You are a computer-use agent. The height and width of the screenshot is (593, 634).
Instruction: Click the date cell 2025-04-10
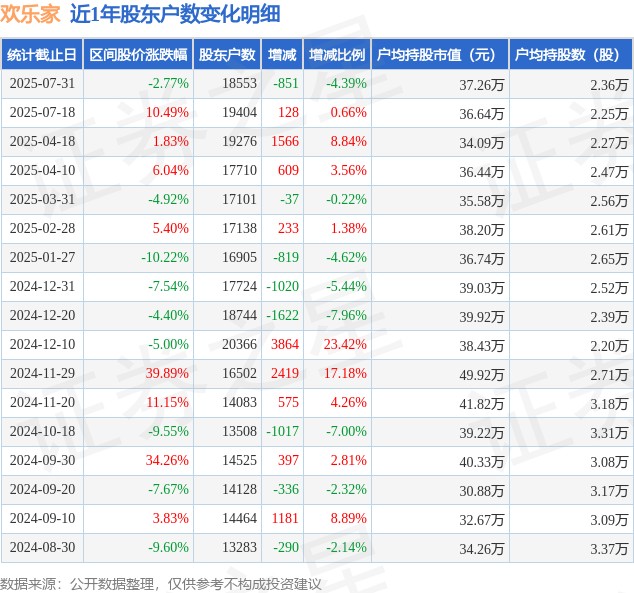pyautogui.click(x=42, y=171)
